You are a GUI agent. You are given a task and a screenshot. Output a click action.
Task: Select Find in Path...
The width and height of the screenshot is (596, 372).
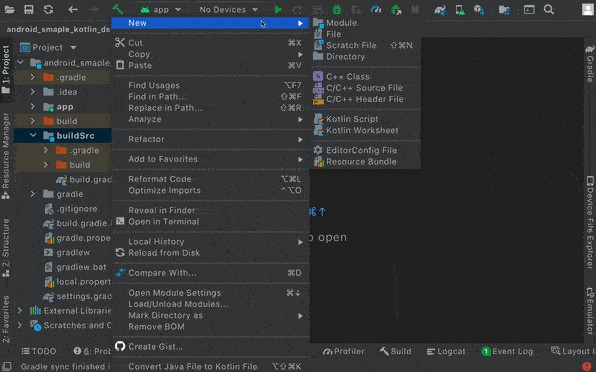[x=210, y=97]
